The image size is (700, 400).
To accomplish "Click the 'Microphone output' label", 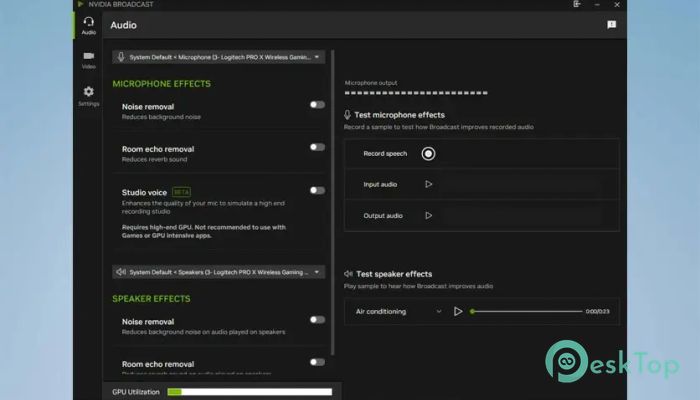I will coord(371,83).
